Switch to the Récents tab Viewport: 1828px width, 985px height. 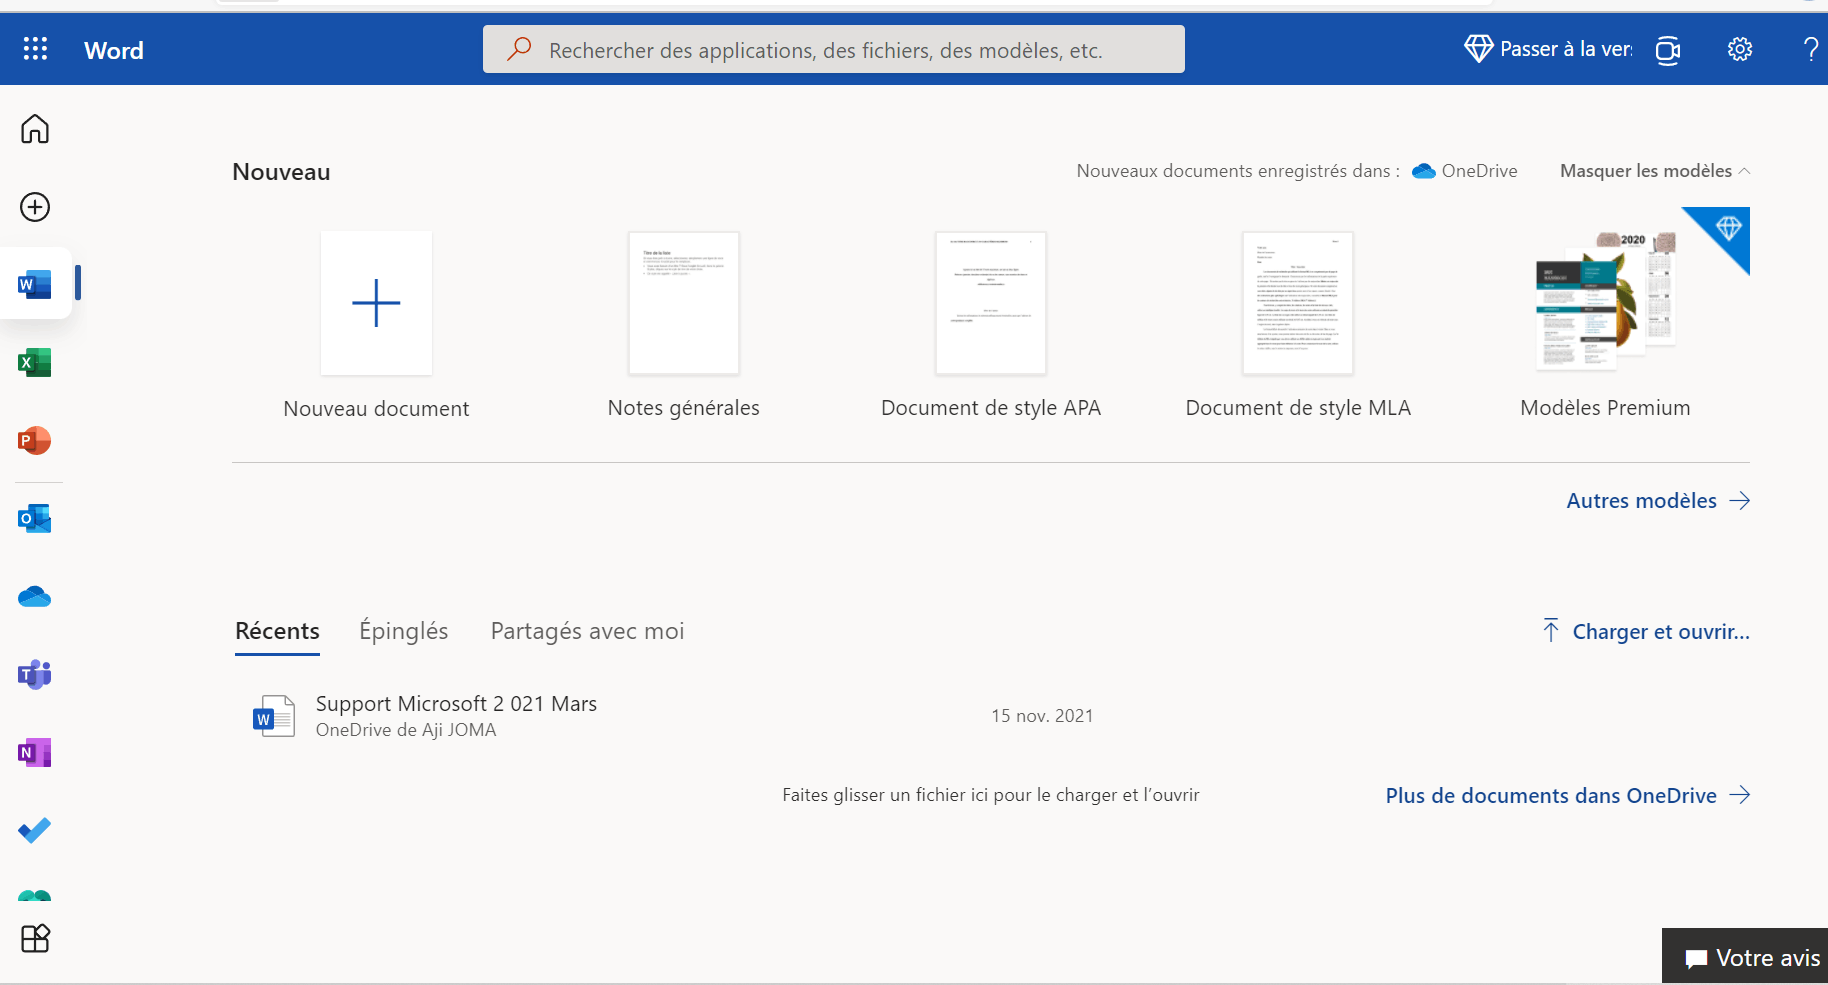tap(277, 631)
